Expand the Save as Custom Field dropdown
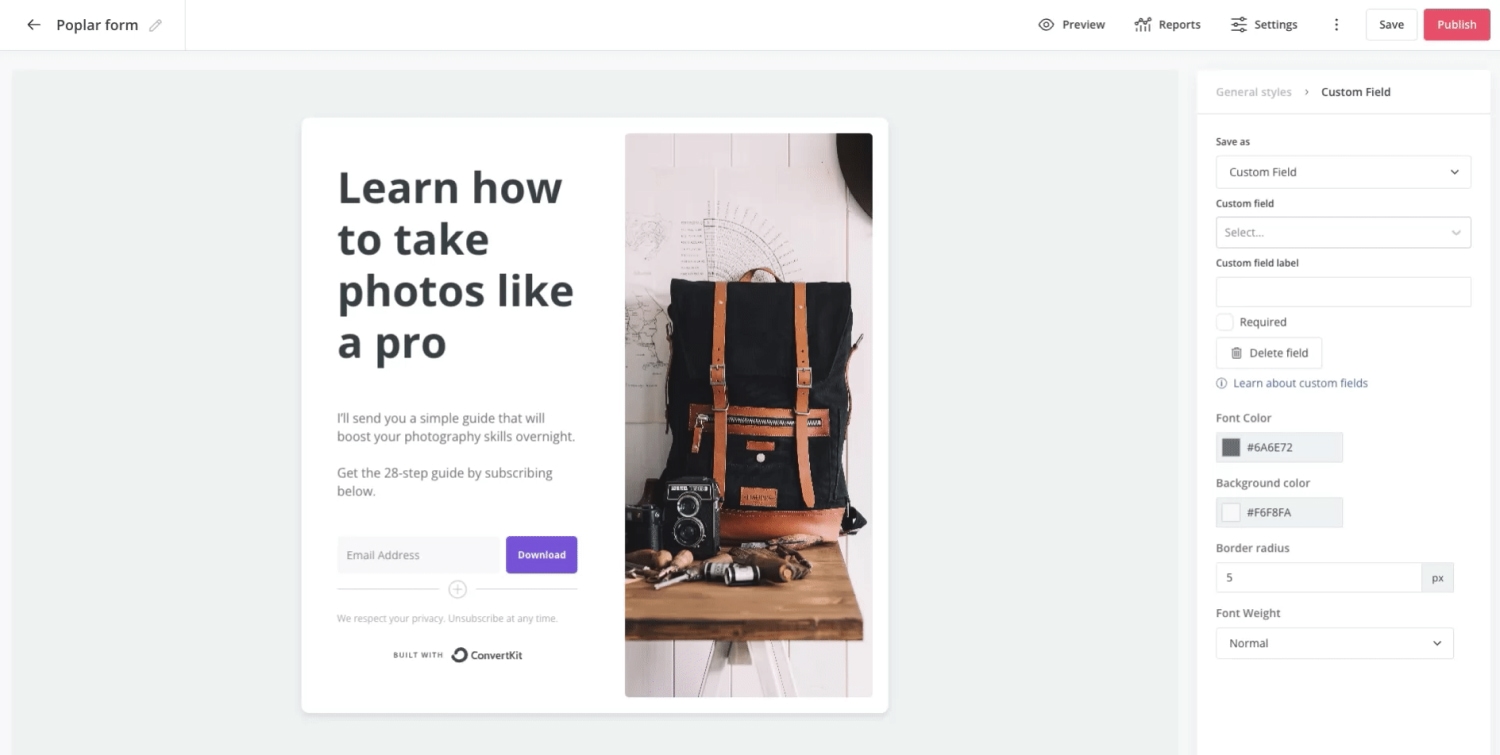Viewport: 1500px width, 755px height. pyautogui.click(x=1343, y=172)
